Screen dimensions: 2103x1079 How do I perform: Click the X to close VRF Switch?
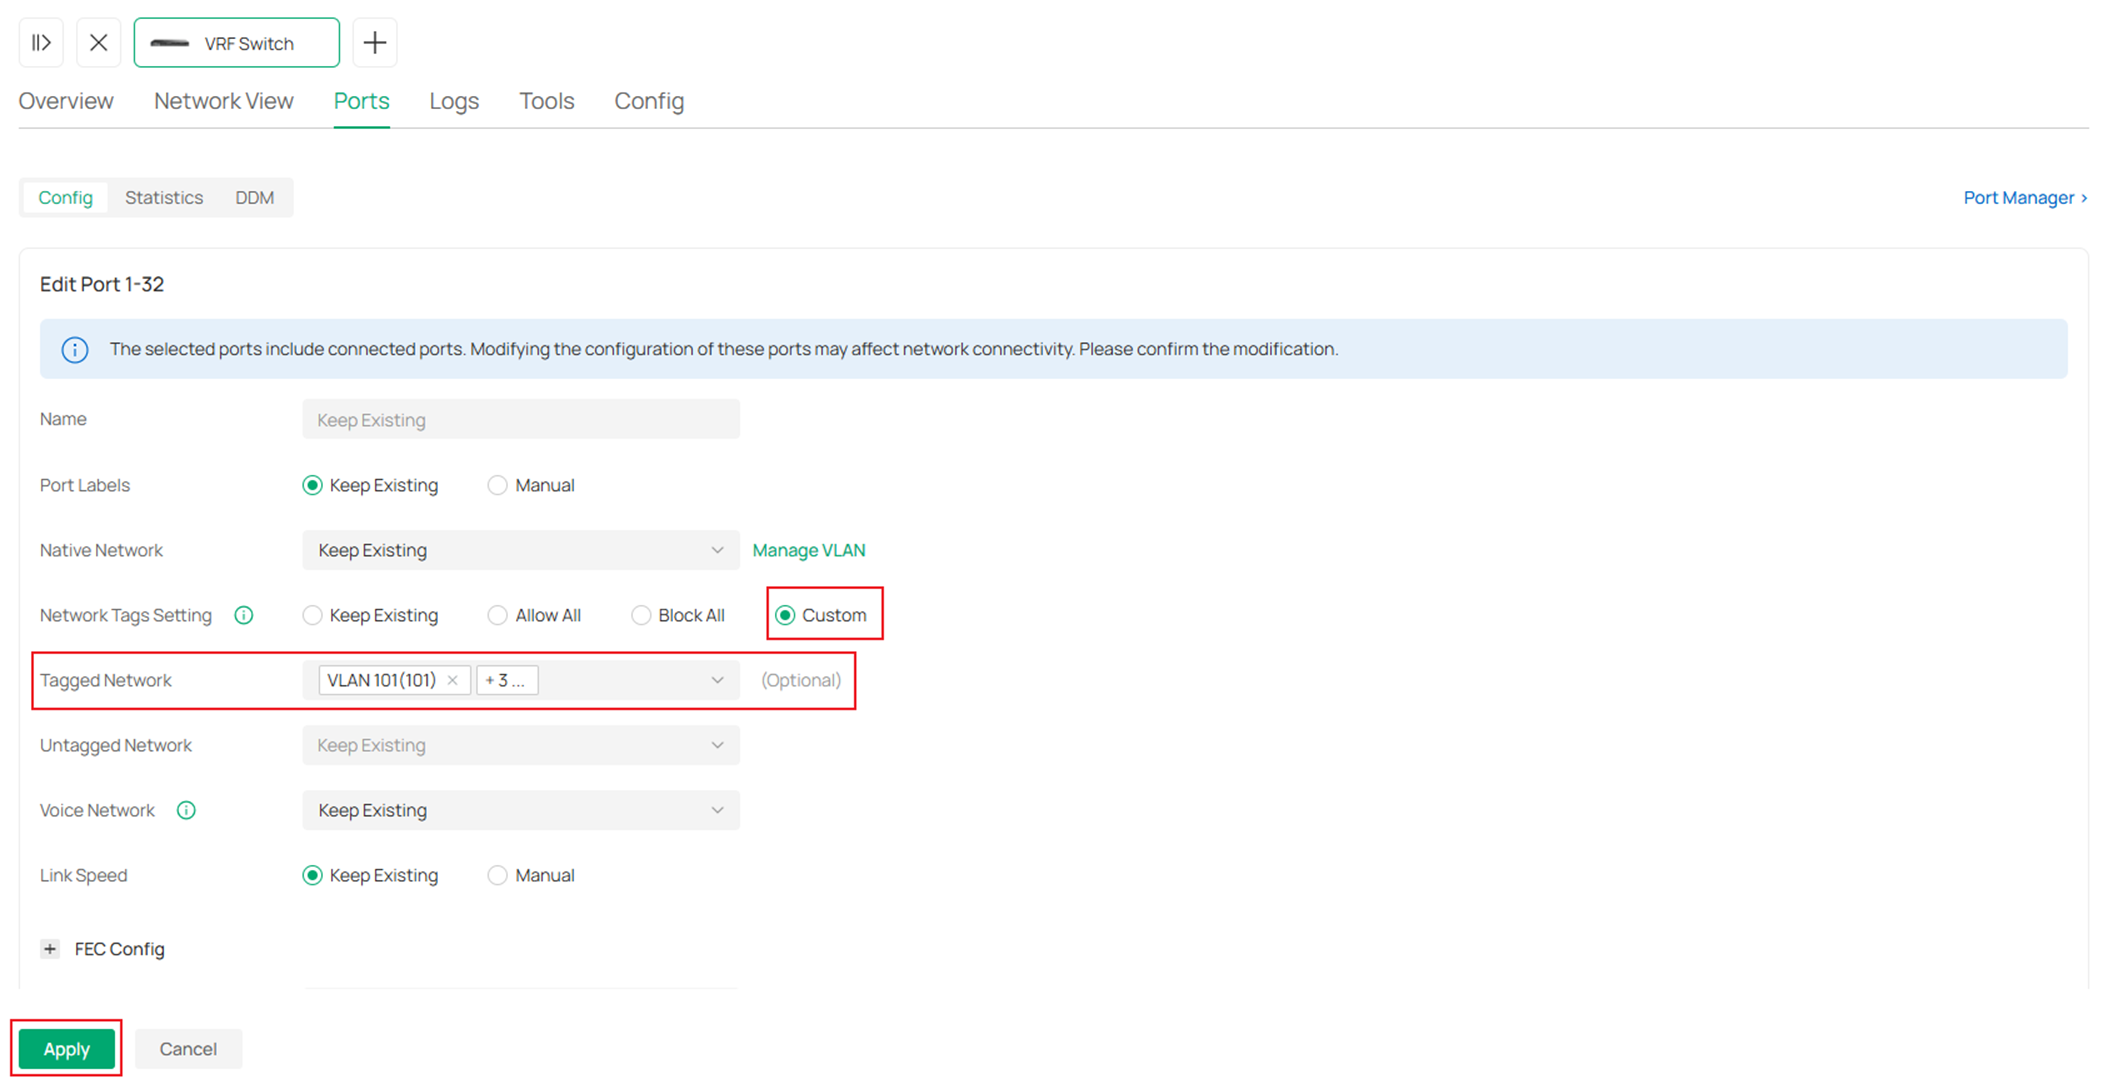(98, 42)
